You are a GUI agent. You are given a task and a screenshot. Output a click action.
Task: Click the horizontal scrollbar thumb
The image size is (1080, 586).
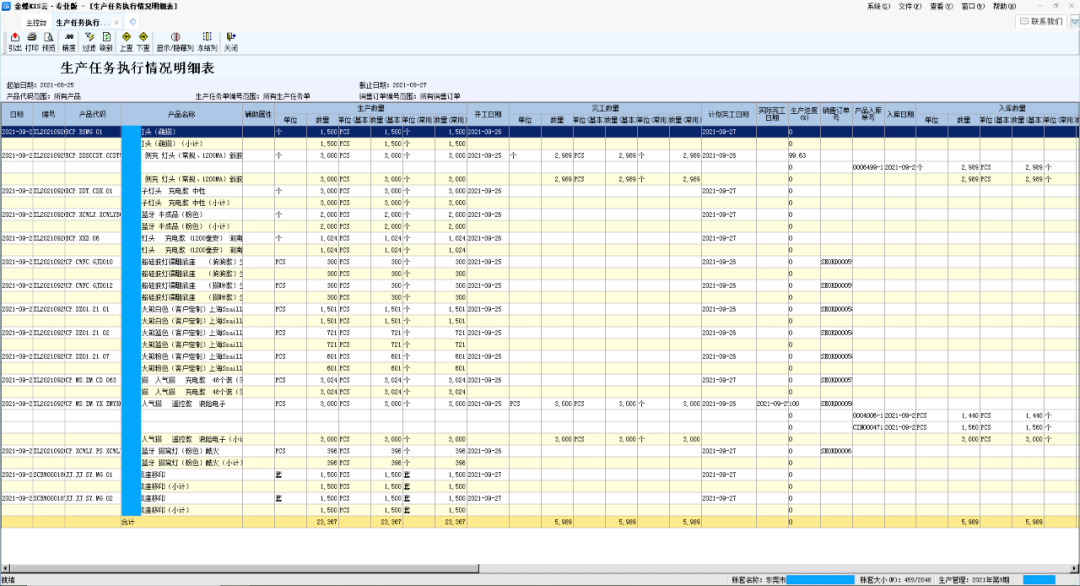[244, 568]
